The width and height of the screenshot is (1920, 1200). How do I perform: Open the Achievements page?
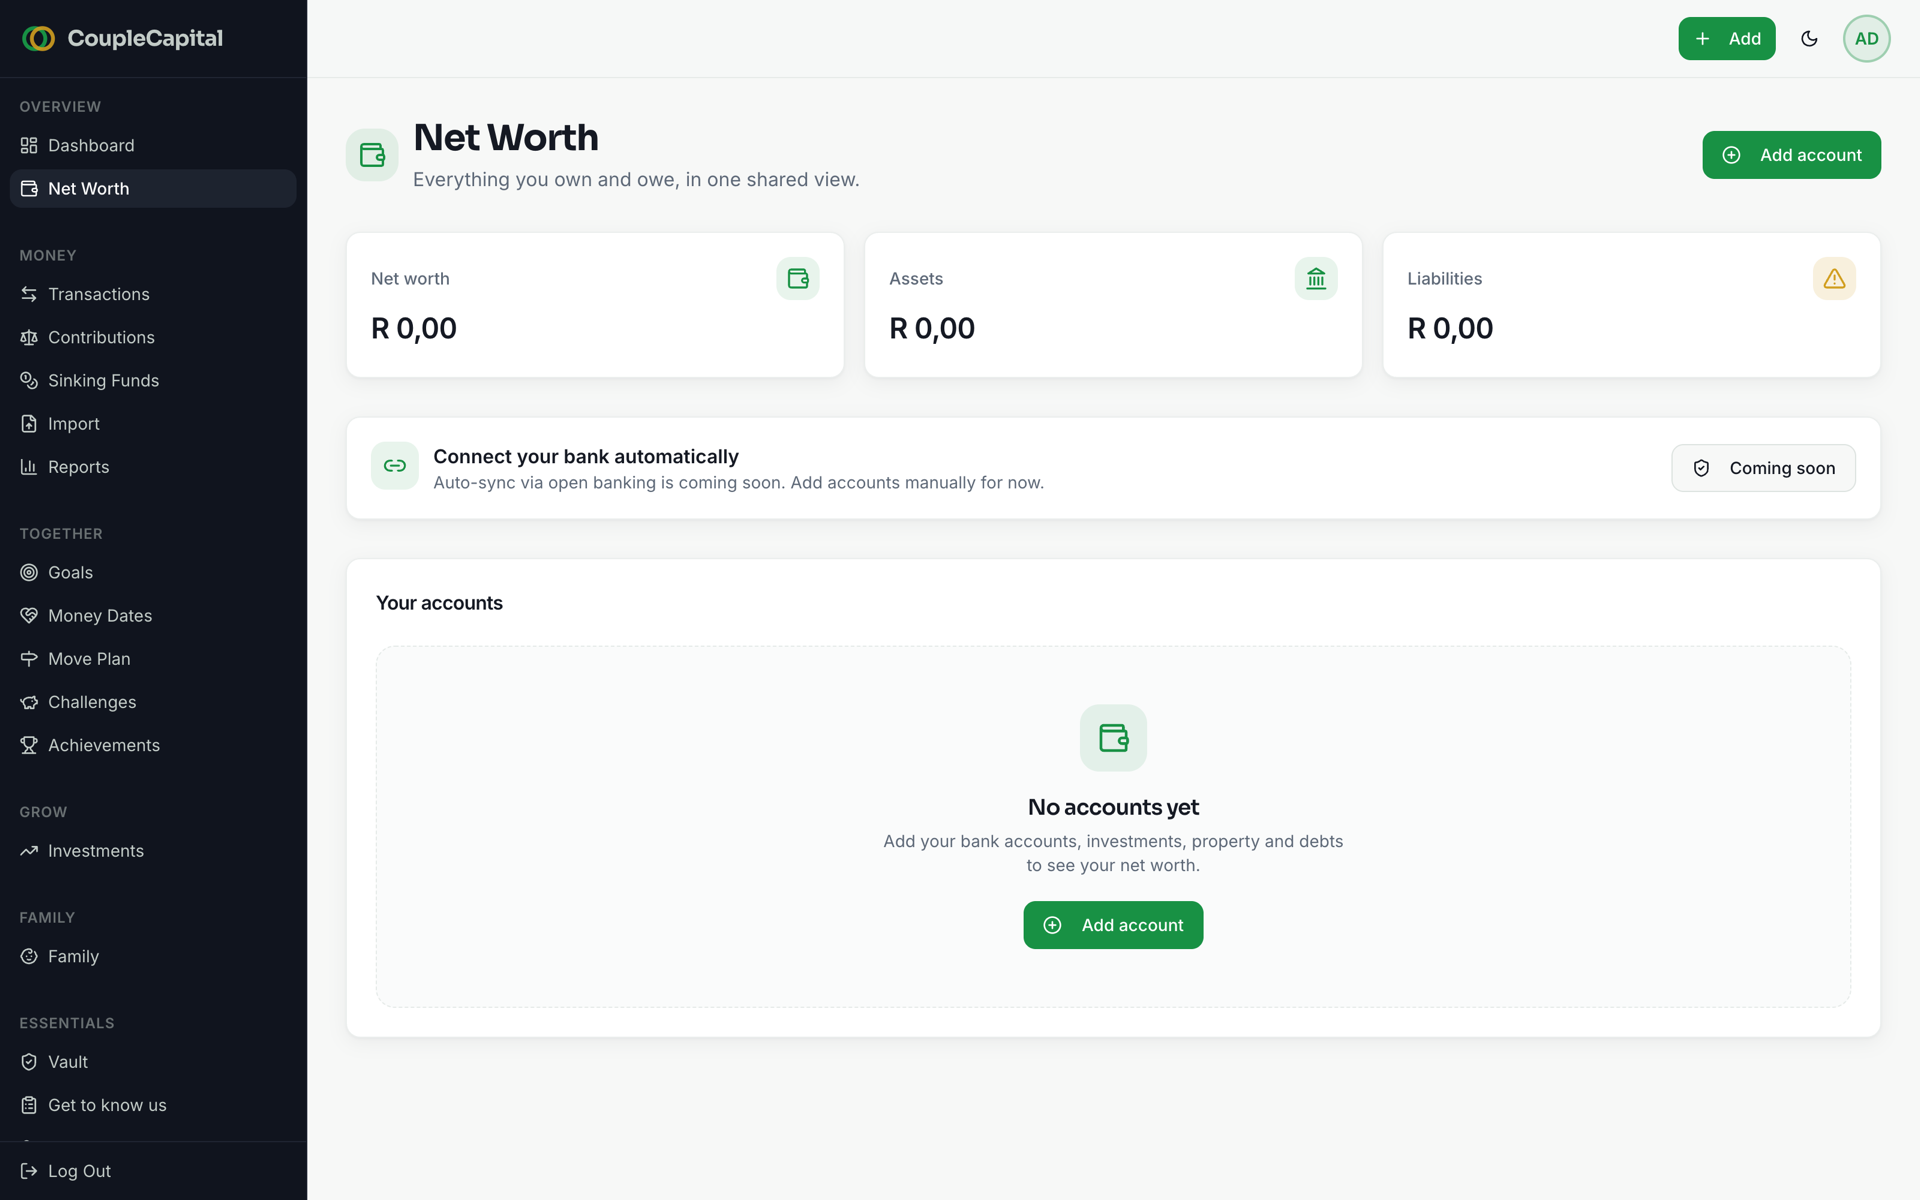[153, 745]
